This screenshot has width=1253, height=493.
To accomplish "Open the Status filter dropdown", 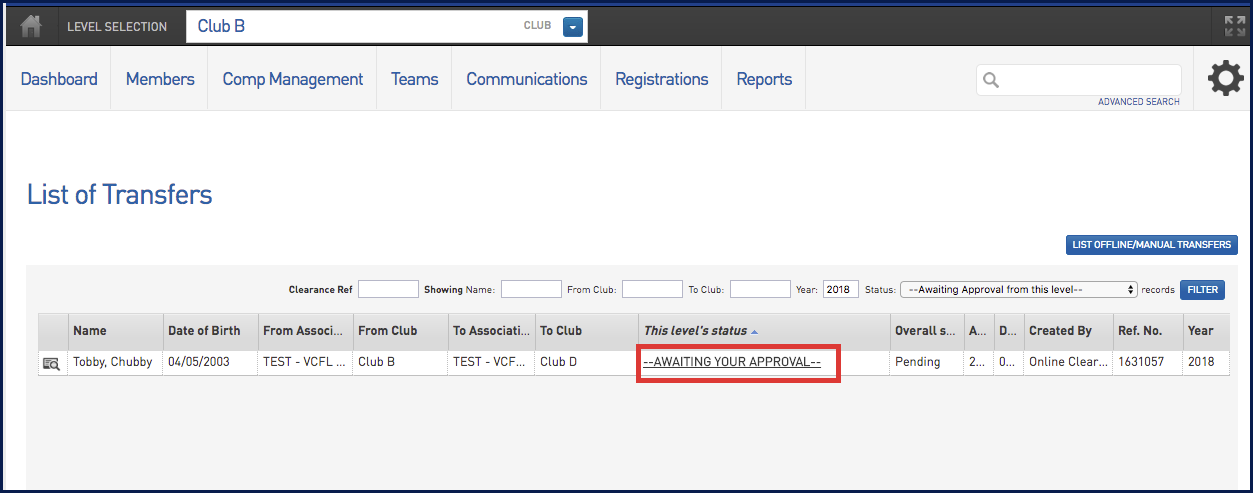I will click(1019, 289).
